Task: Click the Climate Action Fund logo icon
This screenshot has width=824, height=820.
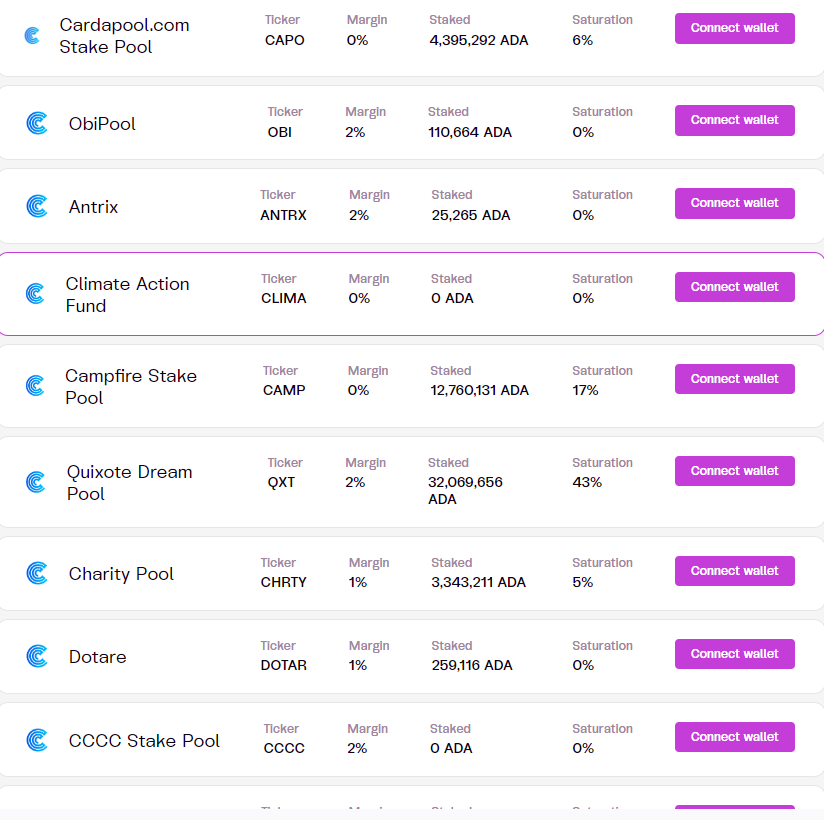Action: [35, 294]
